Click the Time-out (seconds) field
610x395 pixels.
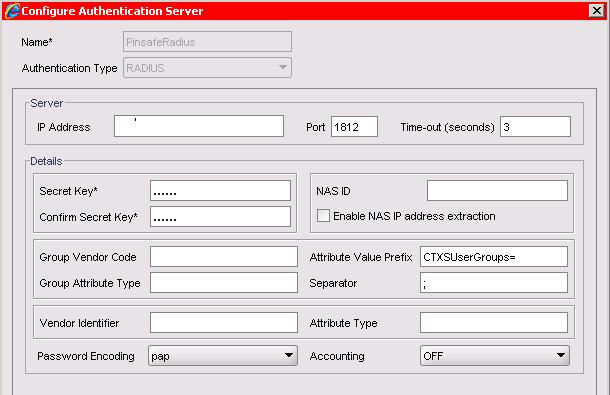pyautogui.click(x=535, y=126)
